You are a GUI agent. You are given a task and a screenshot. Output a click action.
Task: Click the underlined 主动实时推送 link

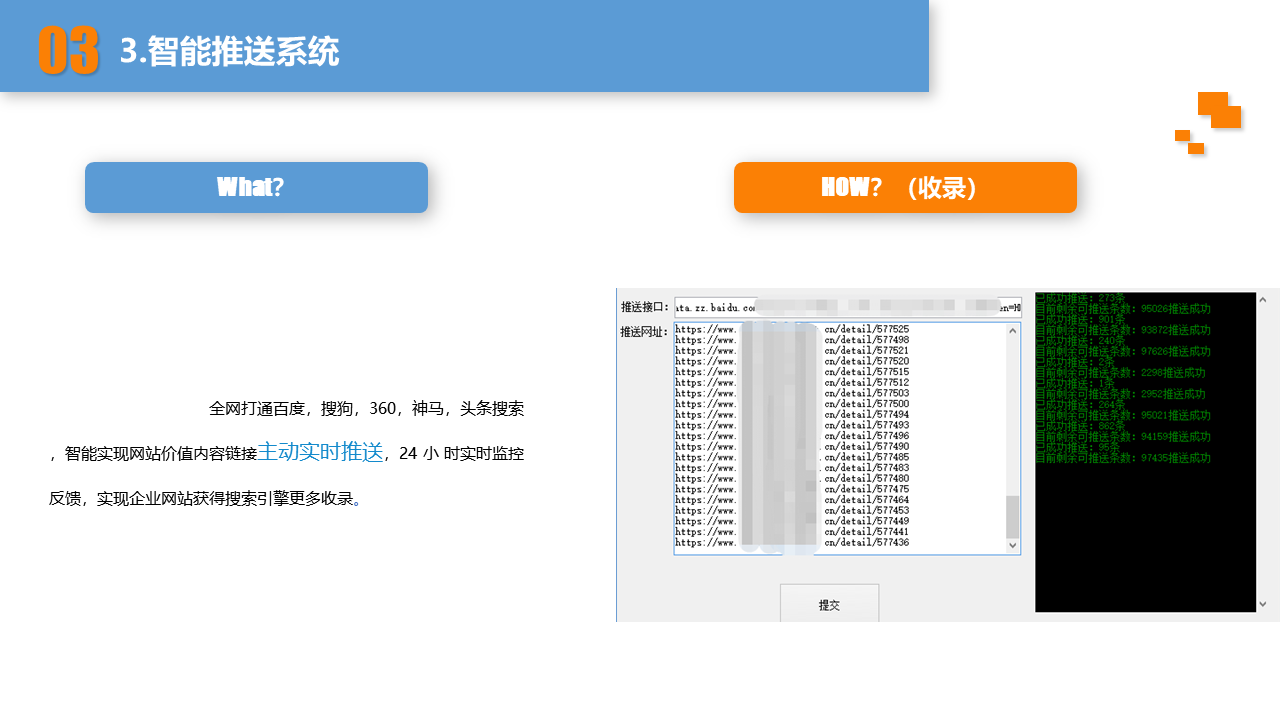pos(322,452)
